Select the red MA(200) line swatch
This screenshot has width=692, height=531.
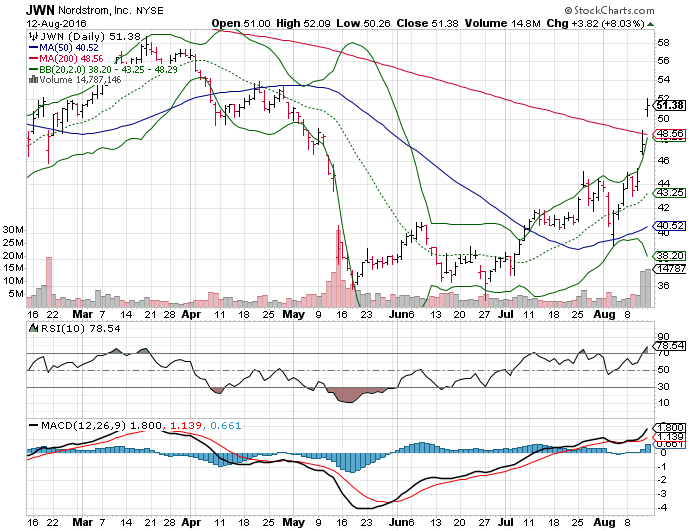(33, 58)
